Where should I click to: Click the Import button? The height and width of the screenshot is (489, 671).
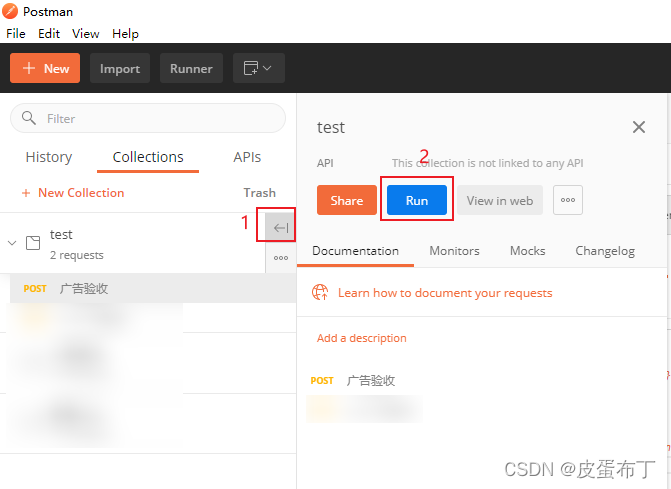click(x=120, y=68)
